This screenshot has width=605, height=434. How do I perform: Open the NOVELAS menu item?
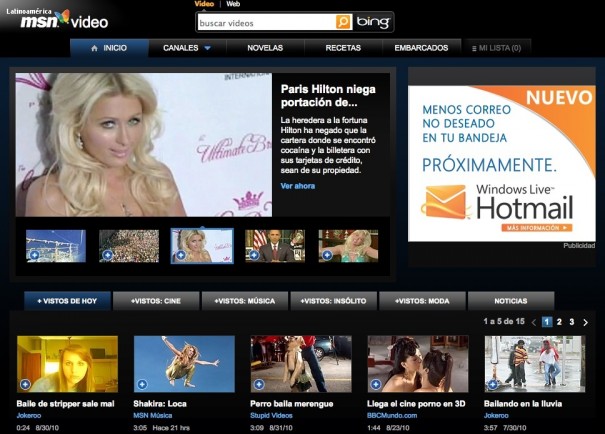pos(265,48)
